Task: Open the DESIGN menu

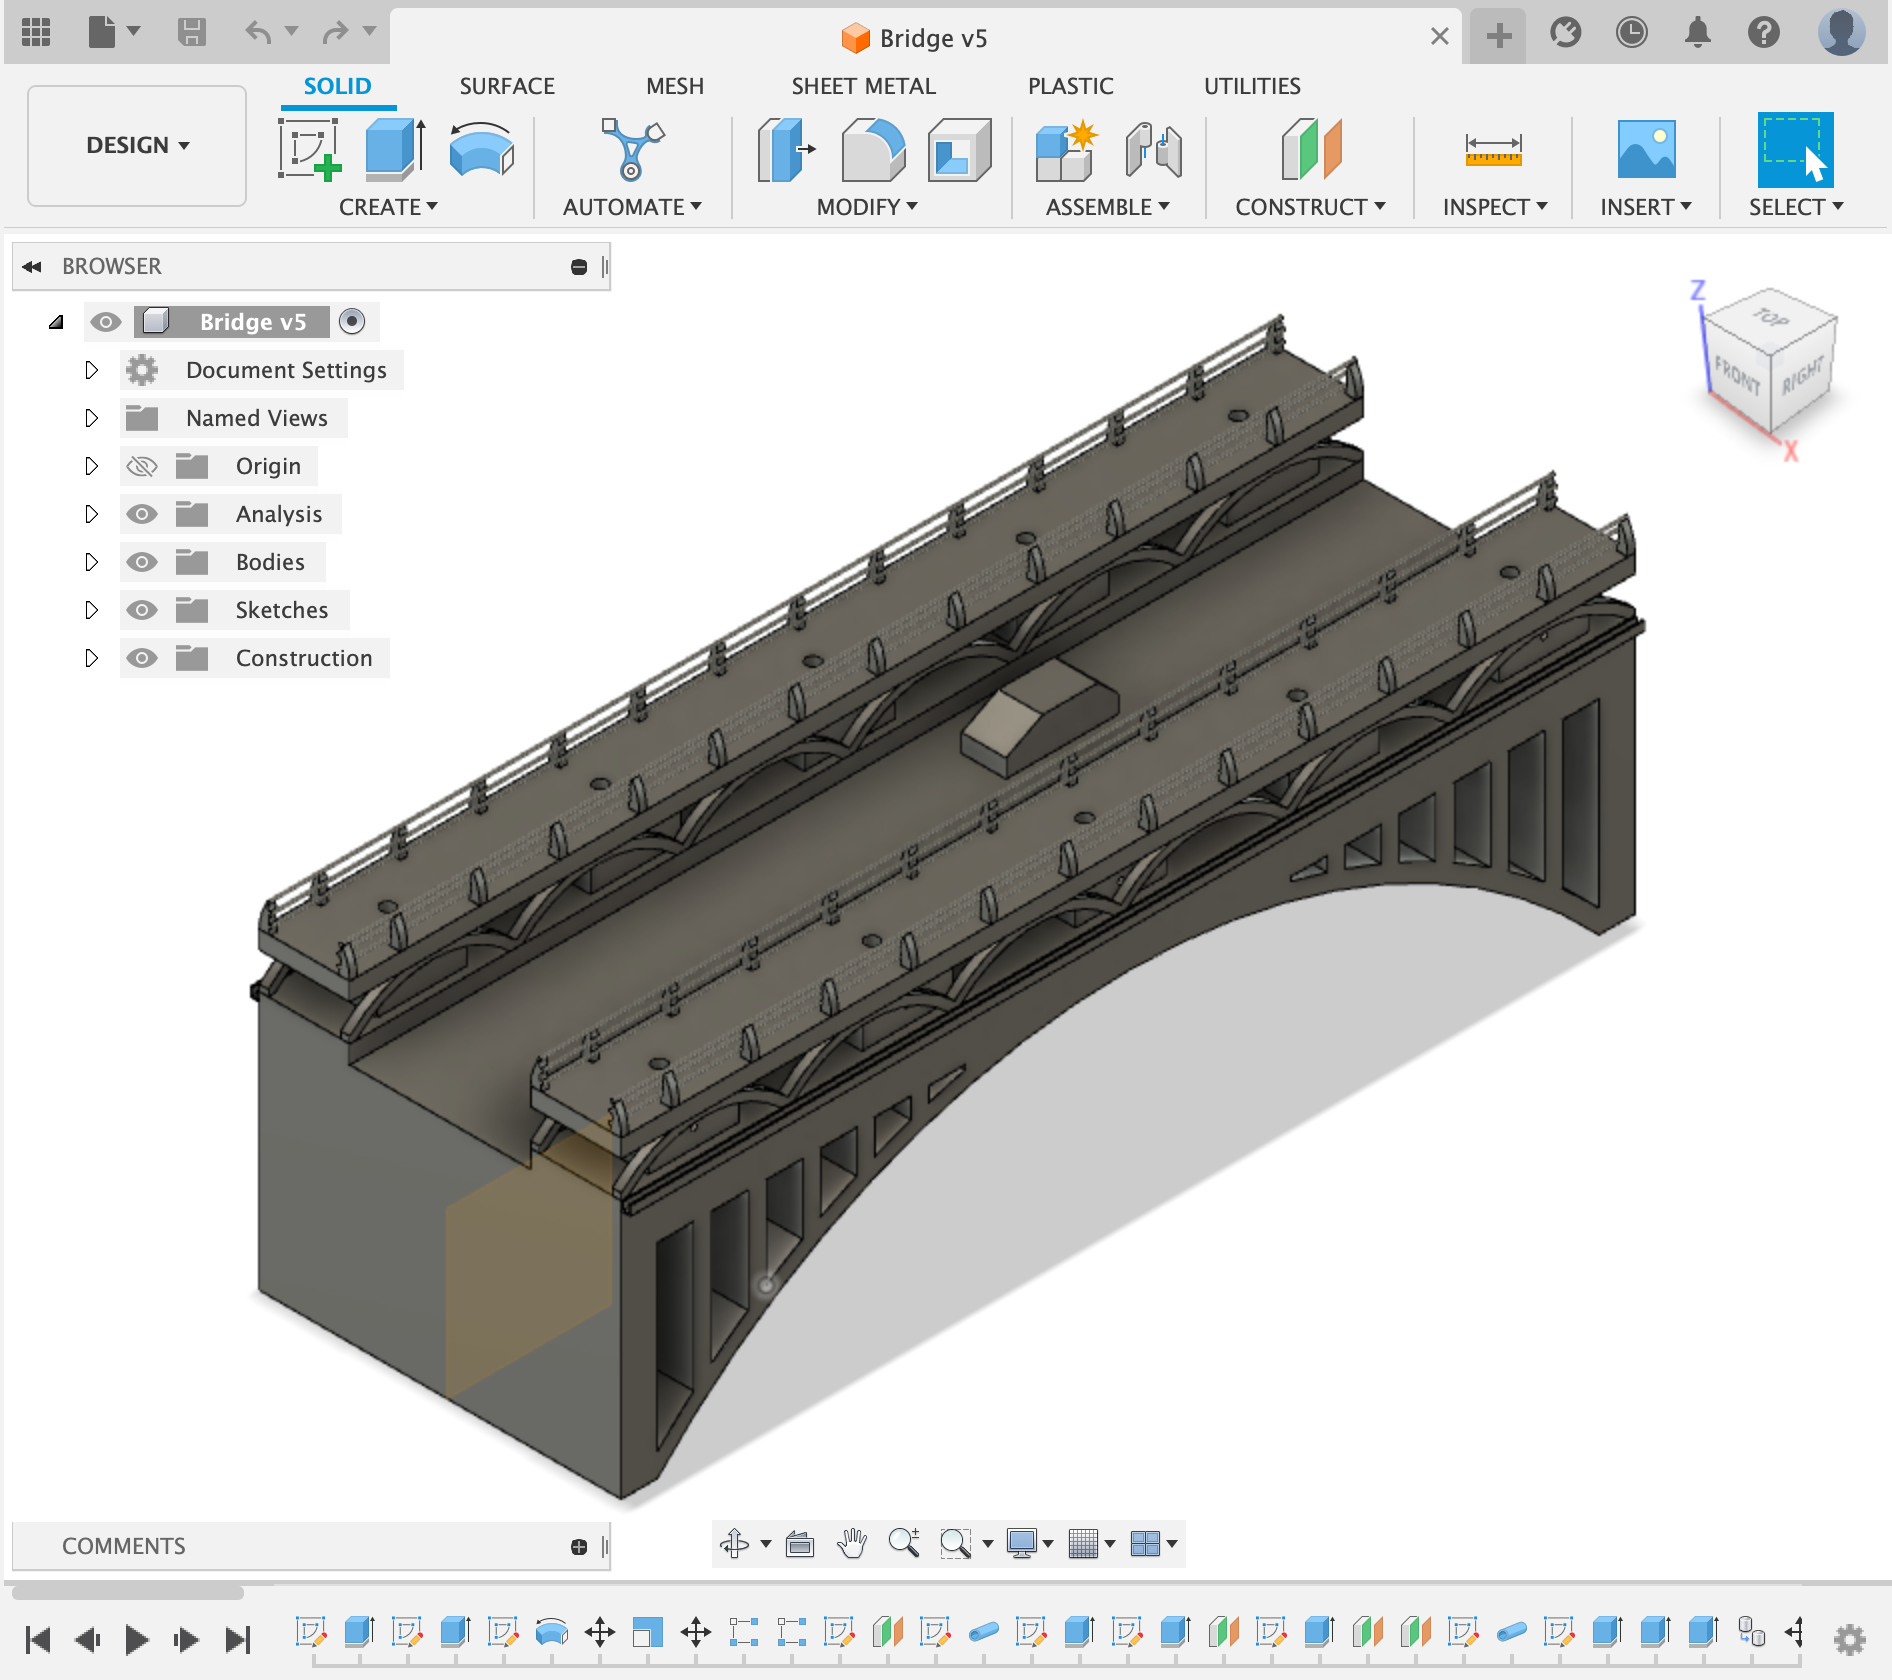Action: [x=136, y=145]
